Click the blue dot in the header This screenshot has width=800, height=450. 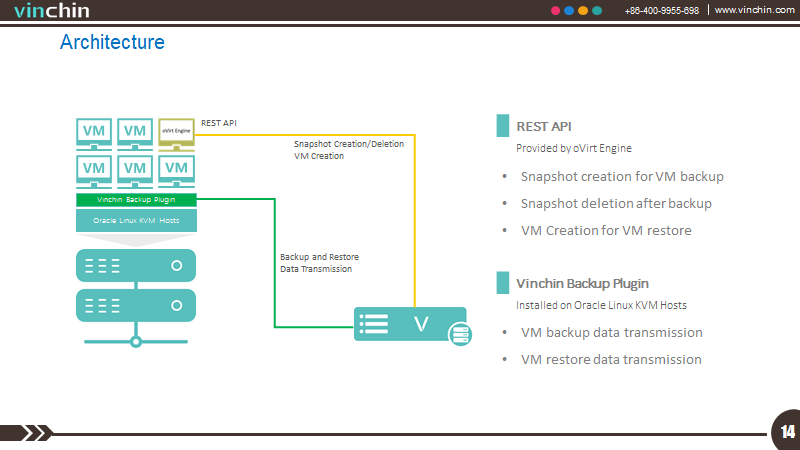tap(569, 10)
